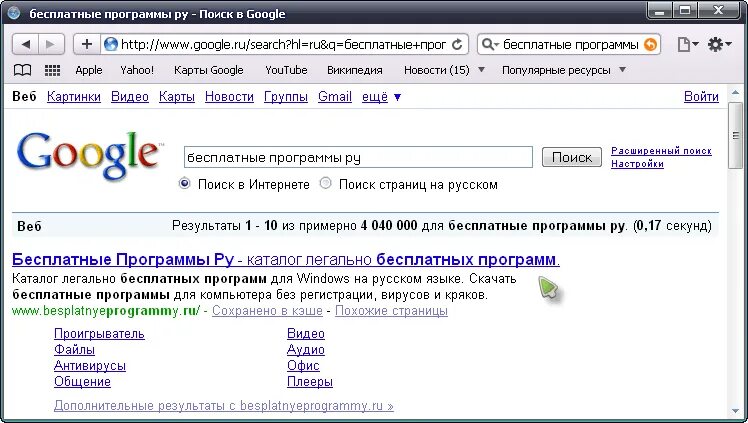Image resolution: width=748 pixels, height=423 pixels.
Task: Open the Apple bookmark
Action: pos(89,70)
